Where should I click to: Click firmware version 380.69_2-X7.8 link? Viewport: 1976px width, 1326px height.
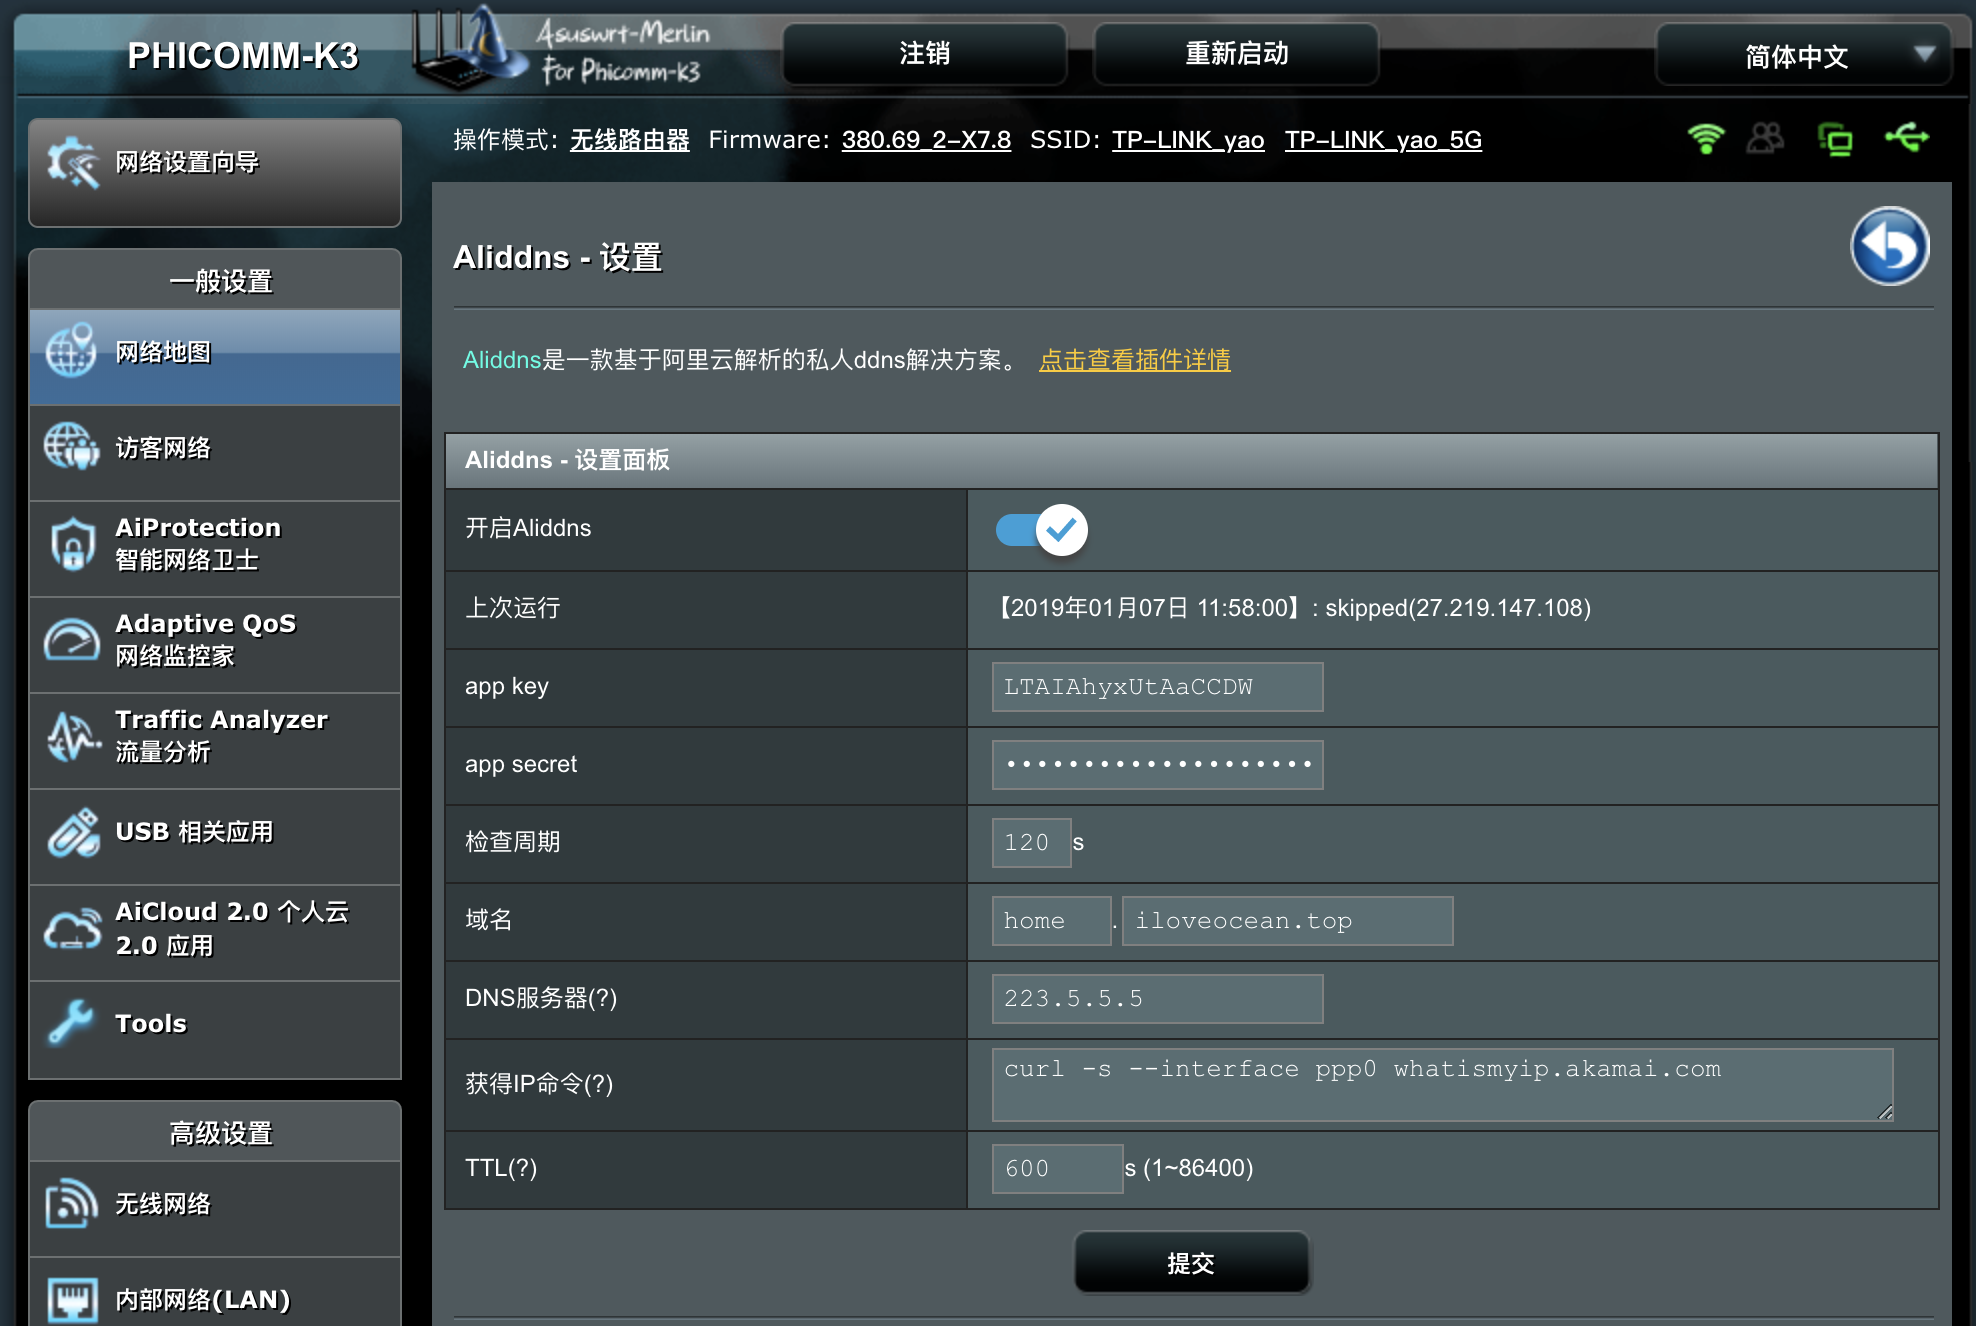pos(926,140)
